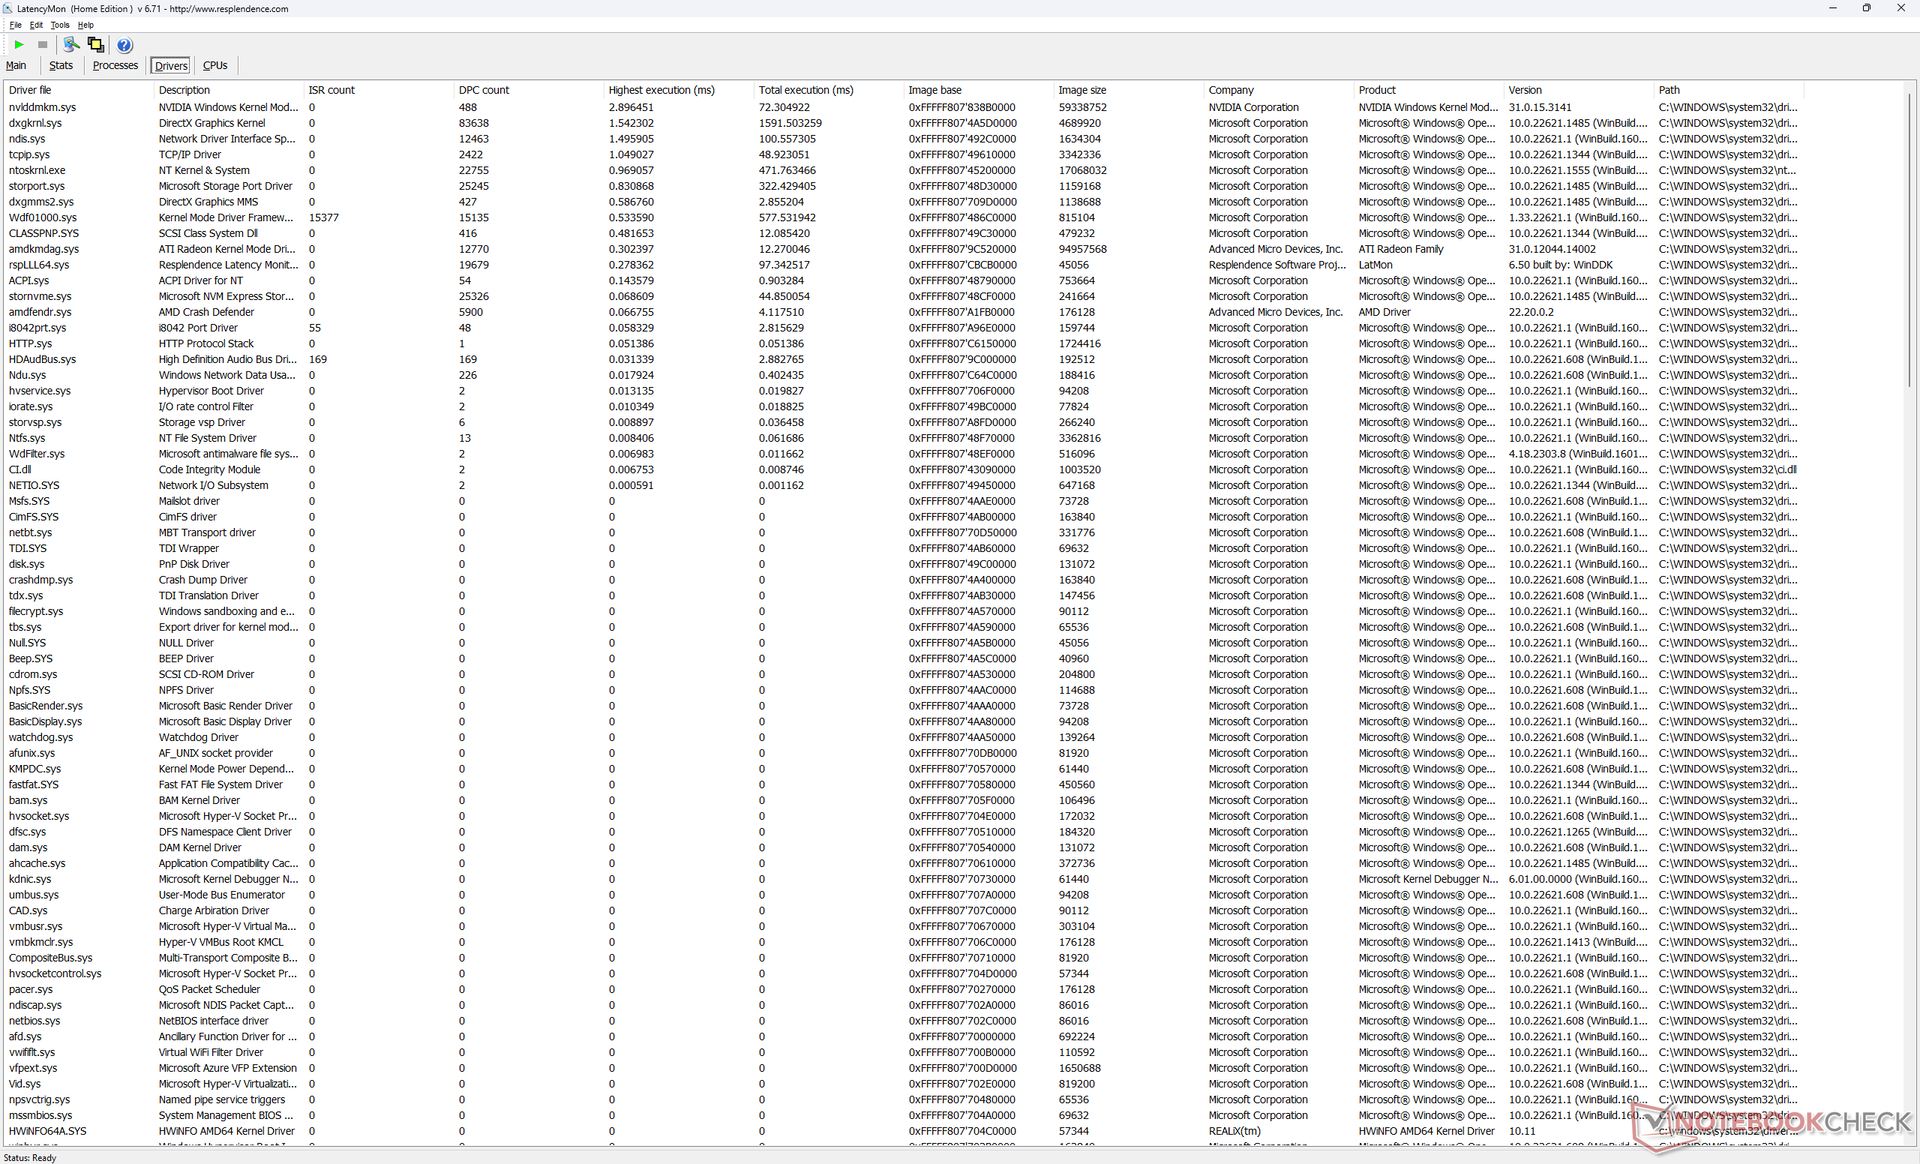The height and width of the screenshot is (1164, 1920).
Task: Select the HDAudBus.sys driver row
Action: click(903, 359)
